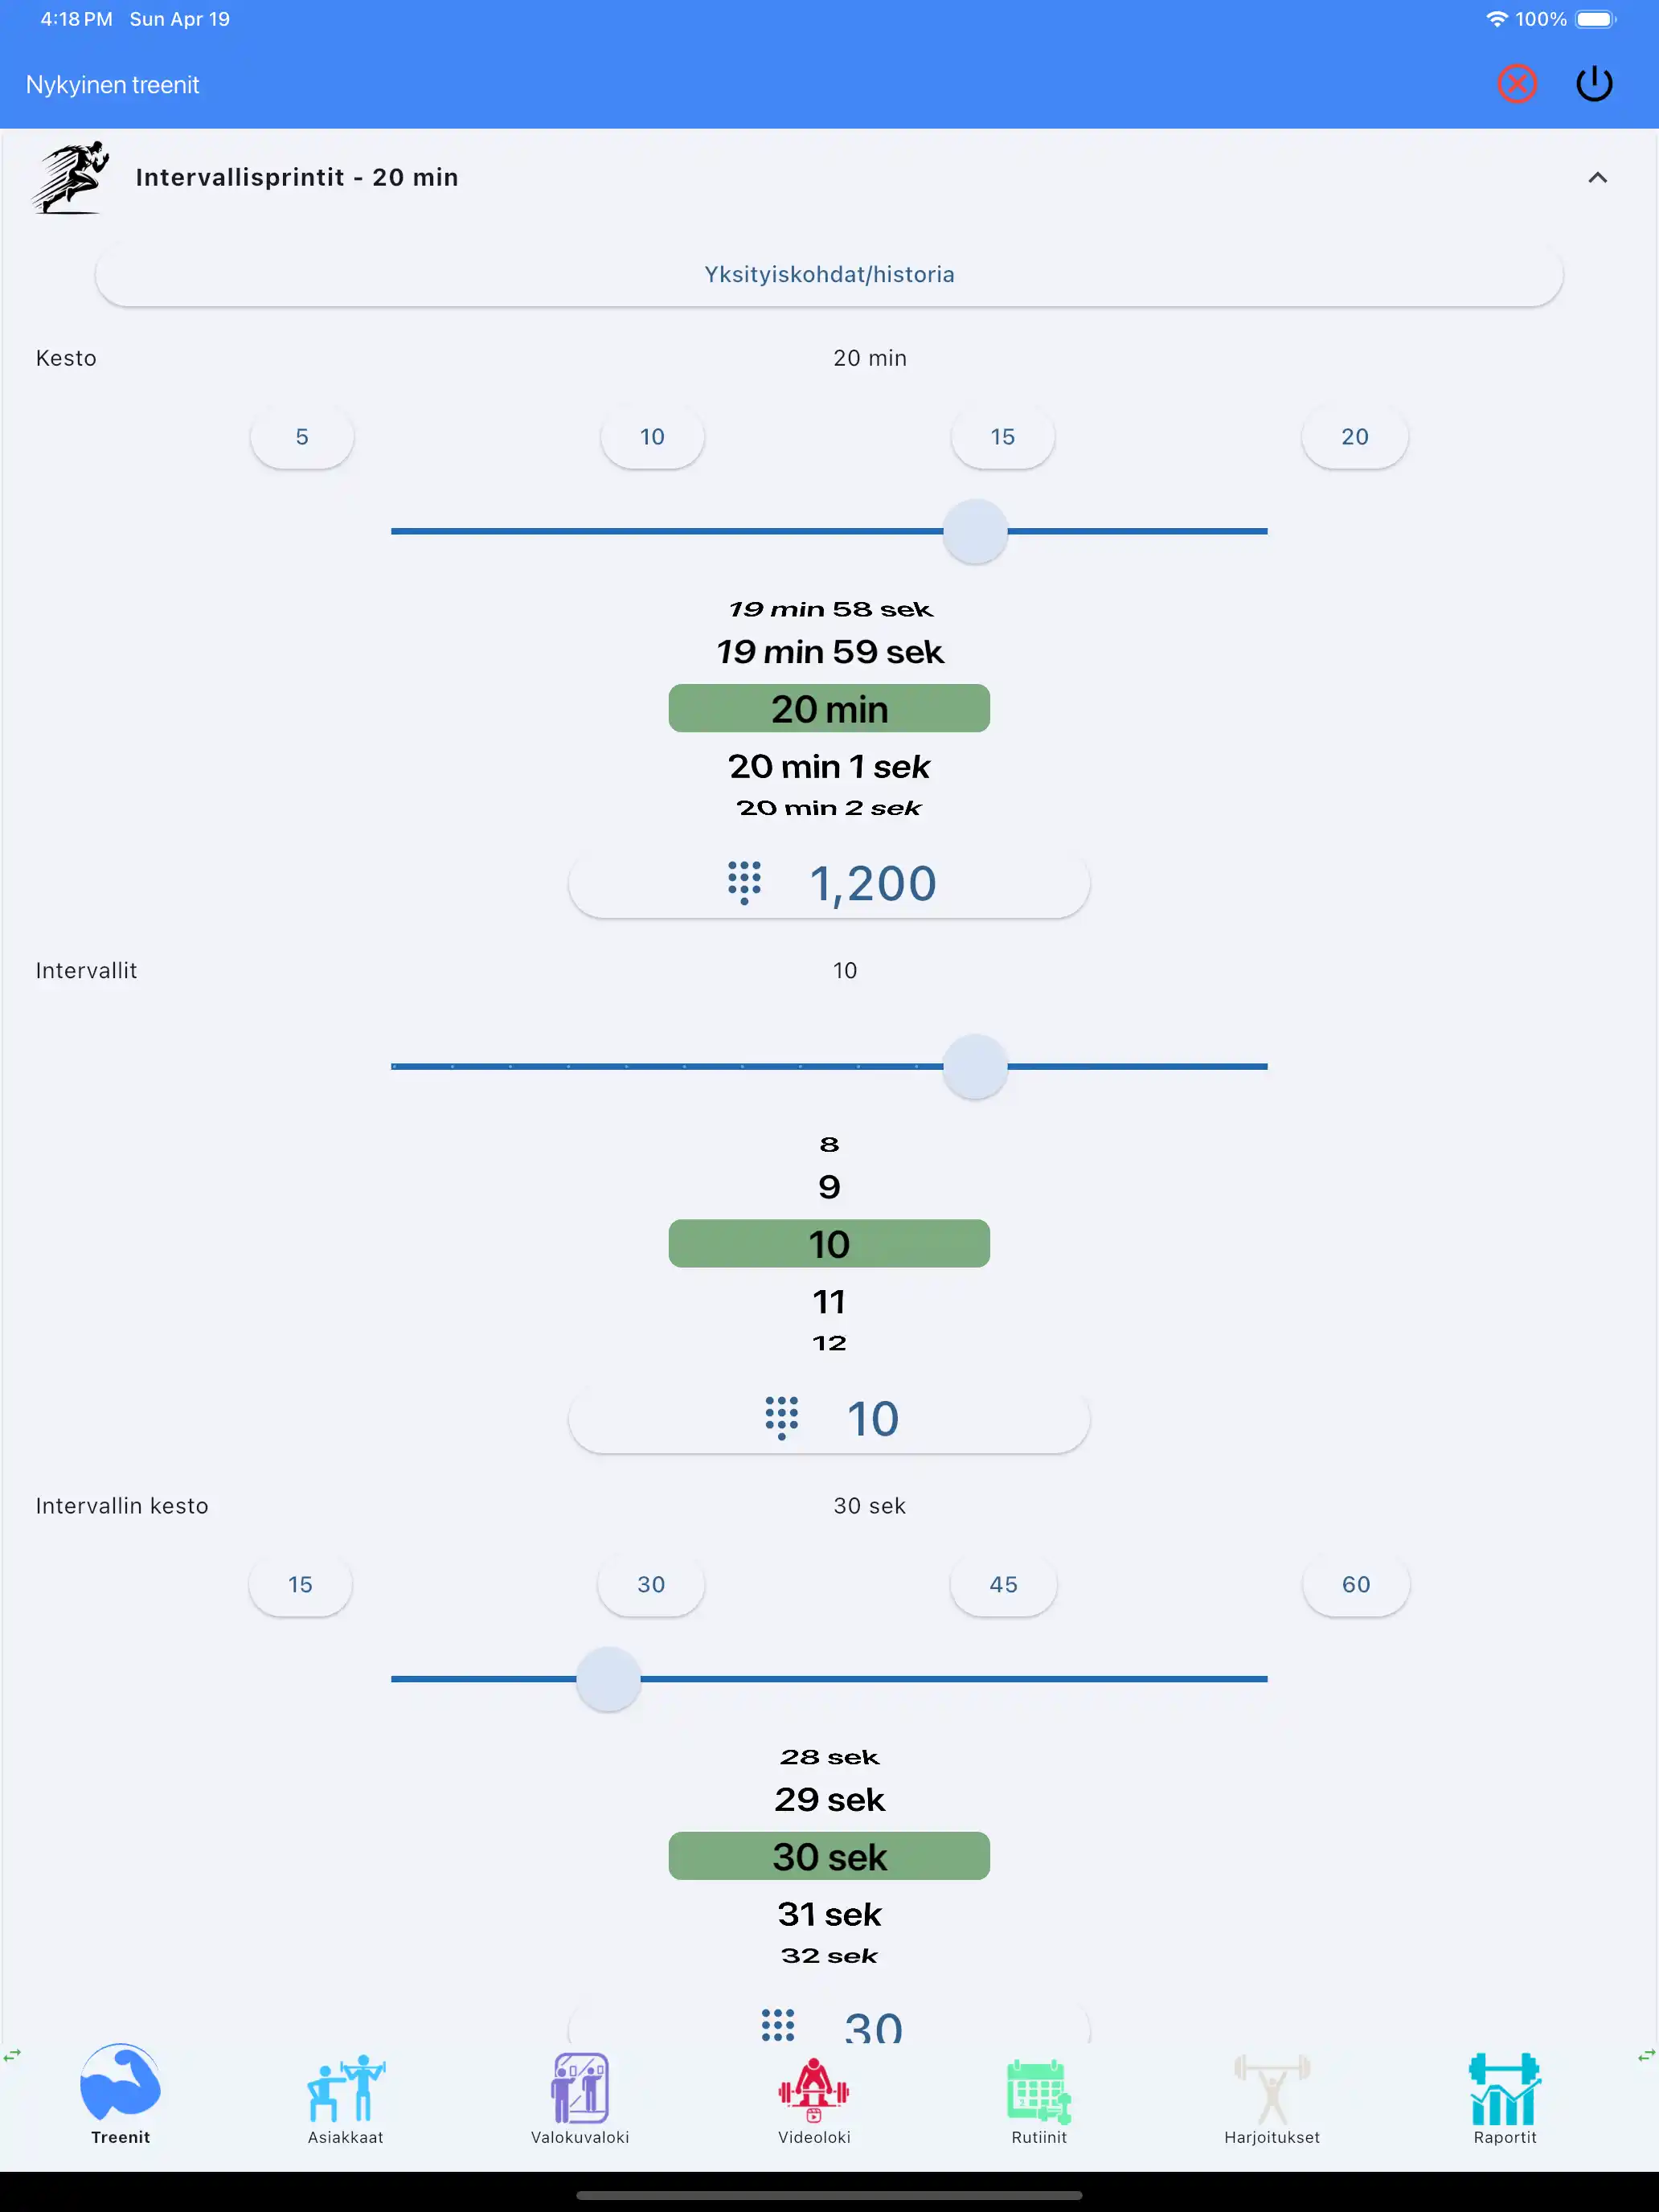Viewport: 1659px width, 2212px height.
Task: Set Kesto preset to 15
Action: pos(1002,436)
